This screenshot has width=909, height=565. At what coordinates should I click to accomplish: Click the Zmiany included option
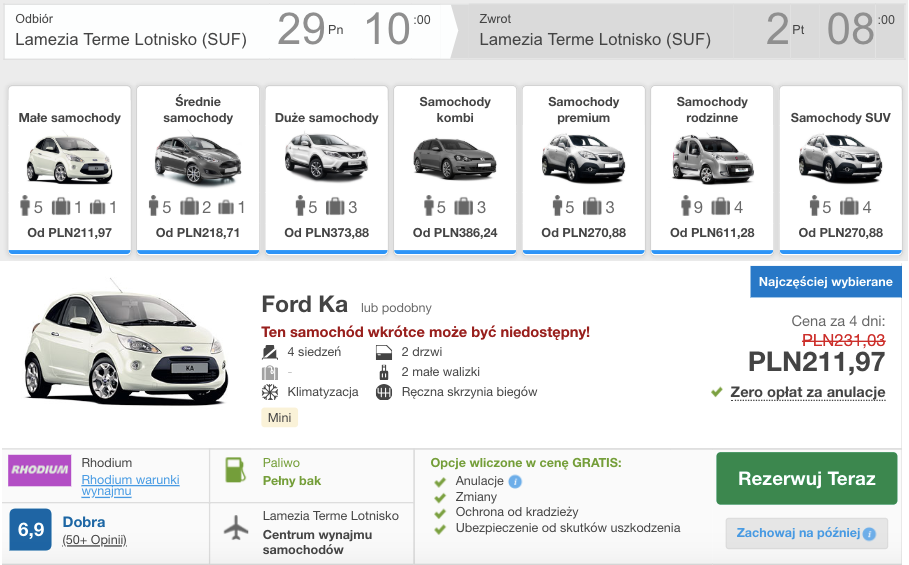coord(476,497)
